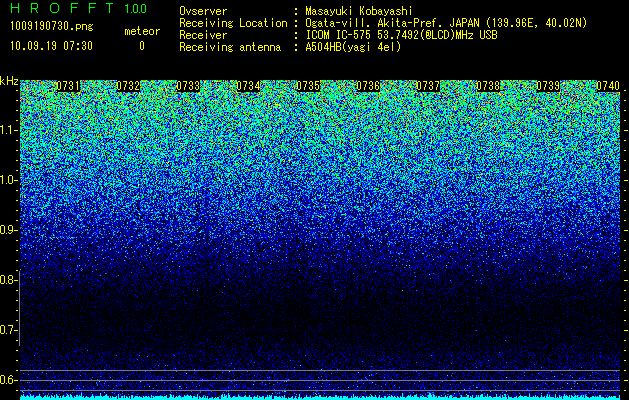The height and width of the screenshot is (400, 629).
Task: Click the 0737 time marker
Action: click(428, 86)
